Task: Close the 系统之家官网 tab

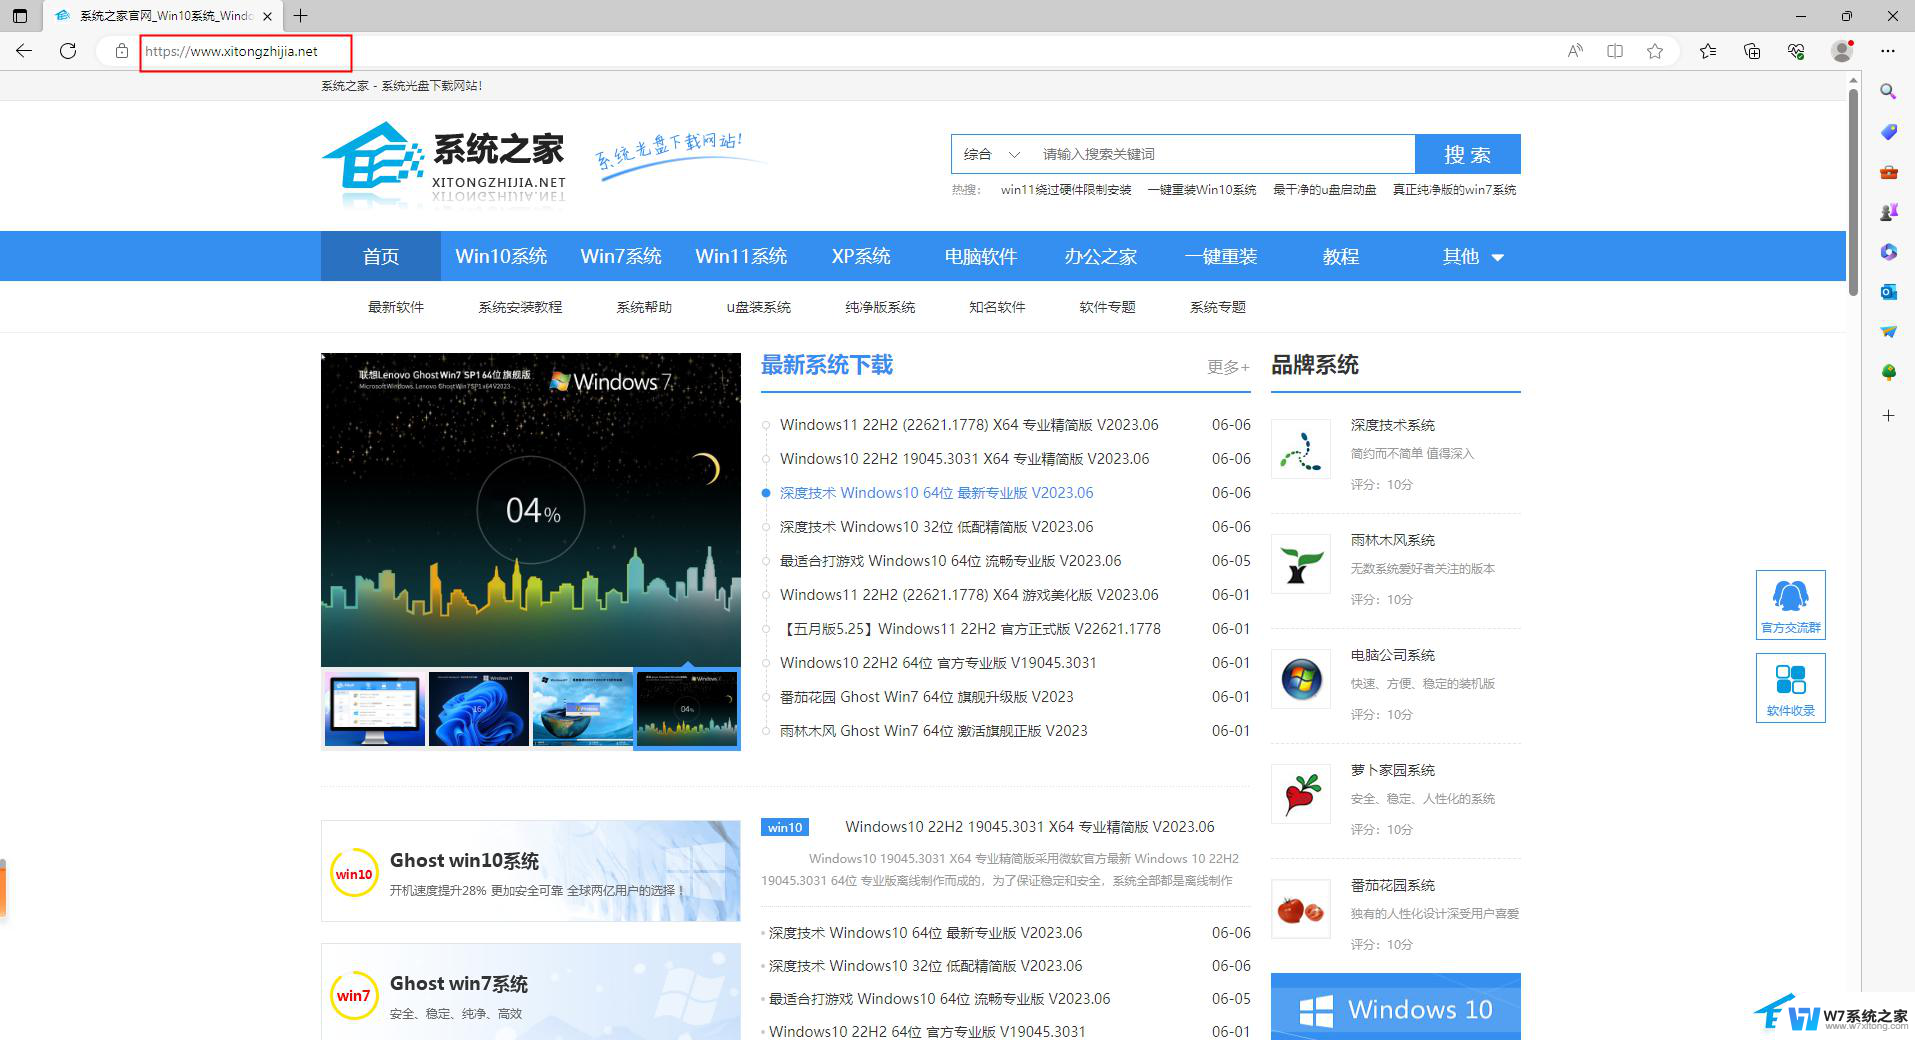Action: pos(267,16)
